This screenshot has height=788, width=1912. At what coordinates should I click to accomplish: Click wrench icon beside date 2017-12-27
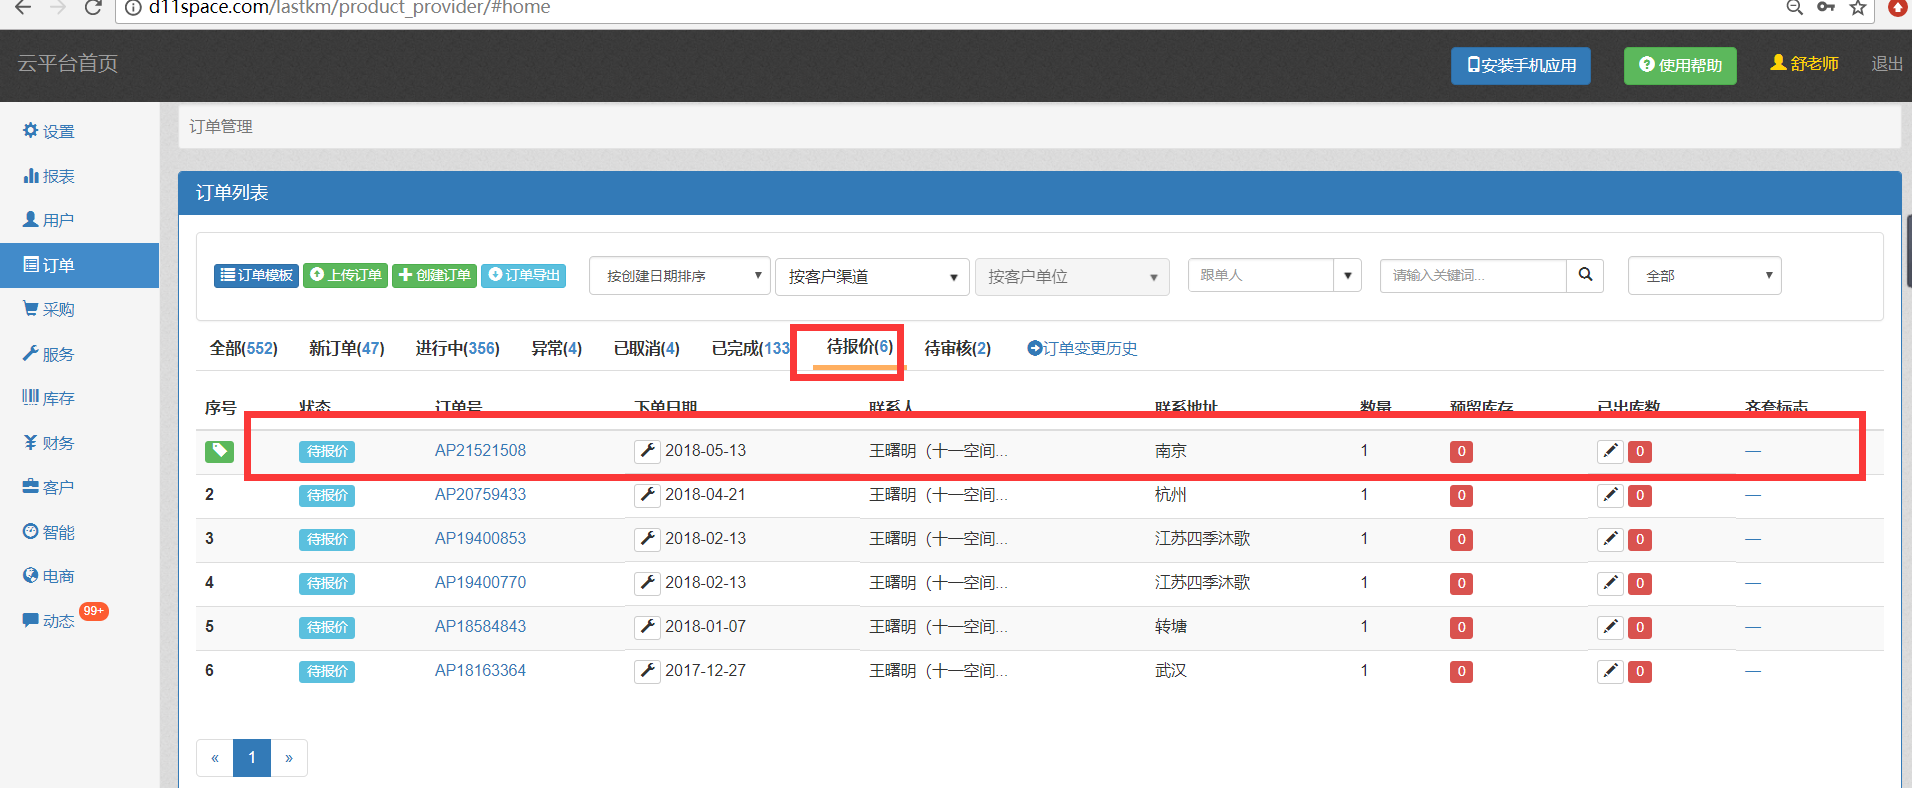point(647,671)
